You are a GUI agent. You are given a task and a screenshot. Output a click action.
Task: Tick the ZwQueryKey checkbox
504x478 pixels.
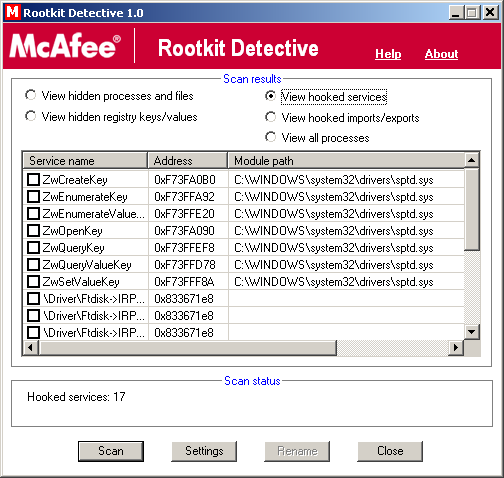click(33, 248)
